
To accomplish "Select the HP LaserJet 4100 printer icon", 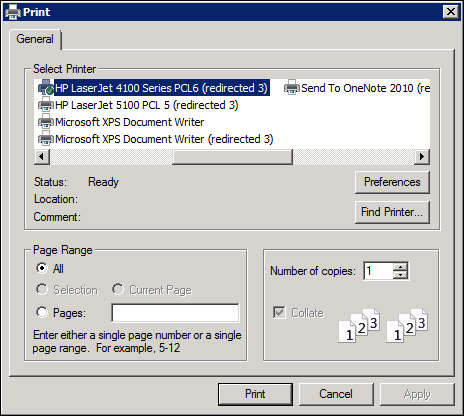I will [46, 88].
